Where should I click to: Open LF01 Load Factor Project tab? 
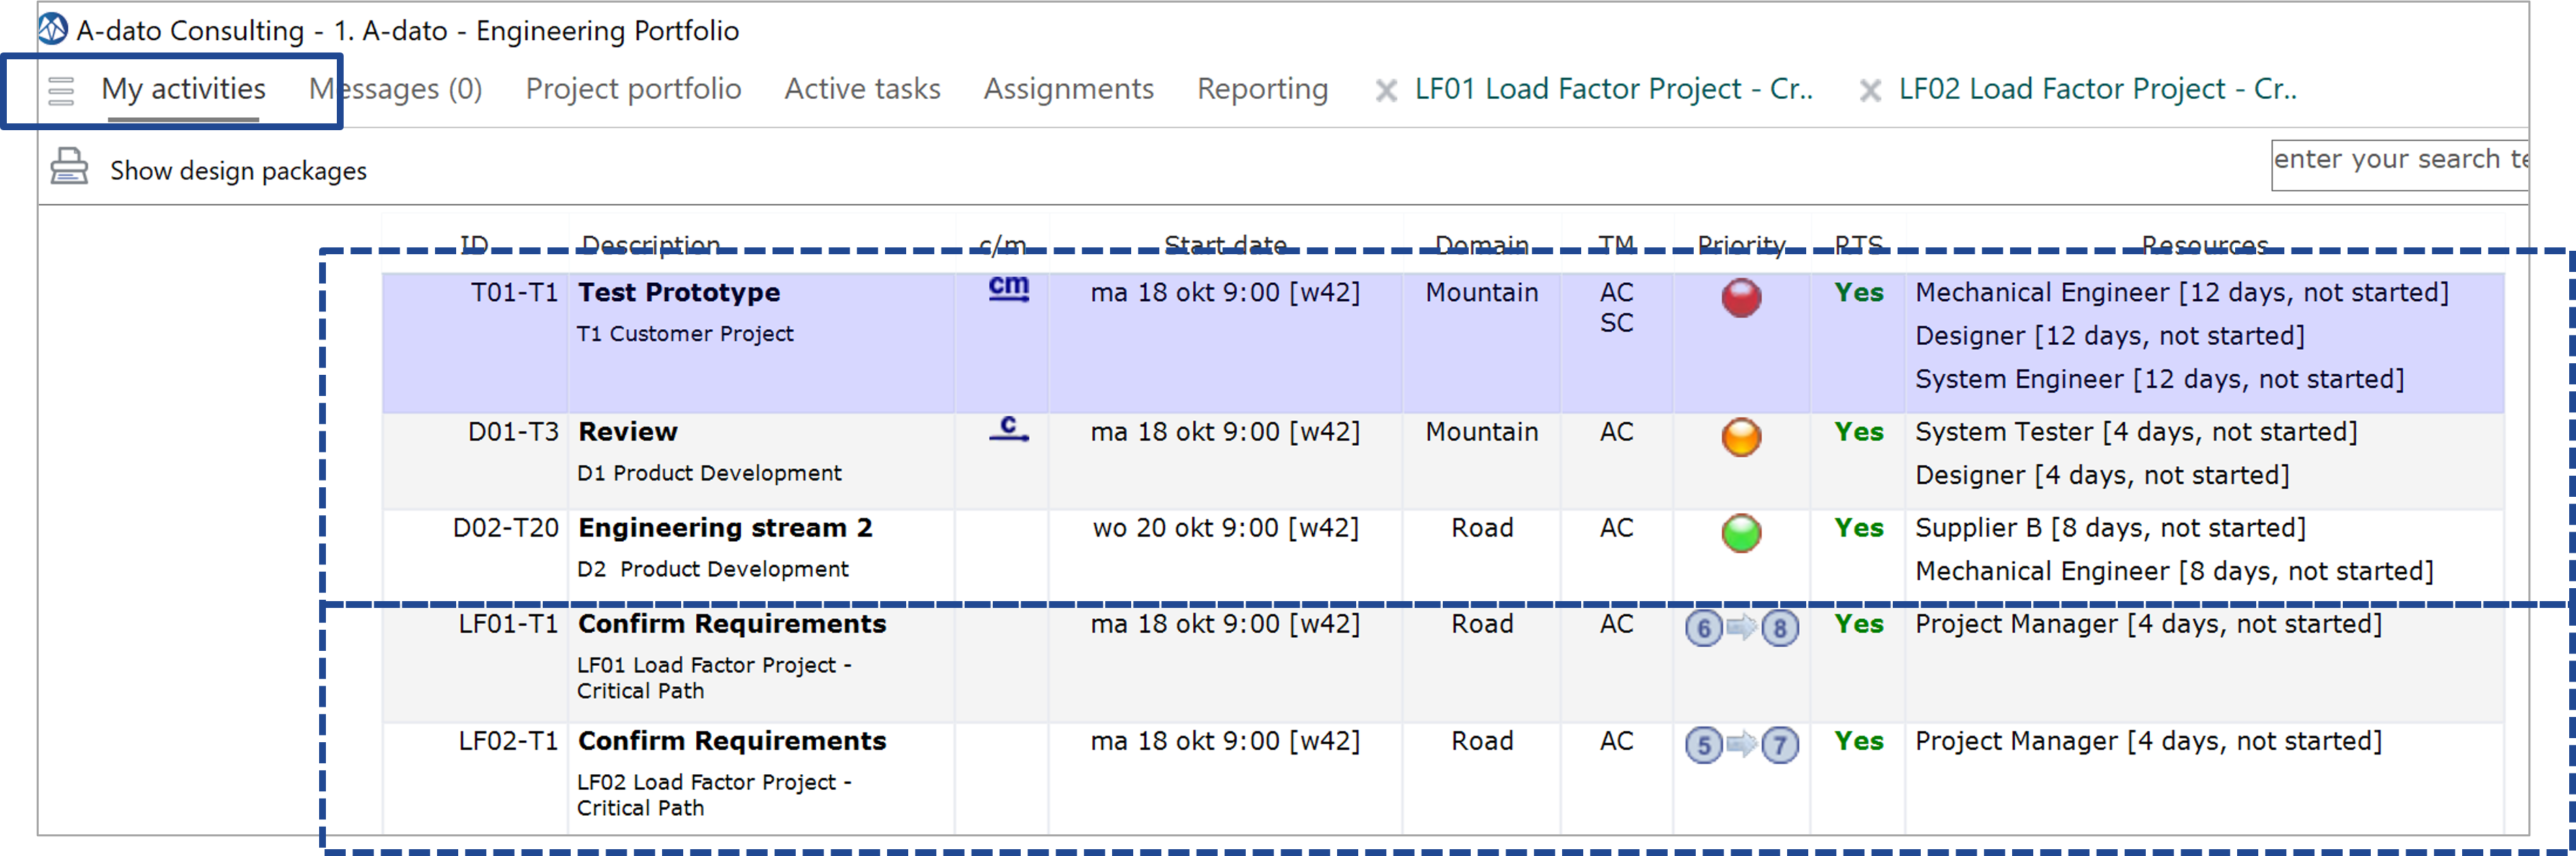[1613, 89]
